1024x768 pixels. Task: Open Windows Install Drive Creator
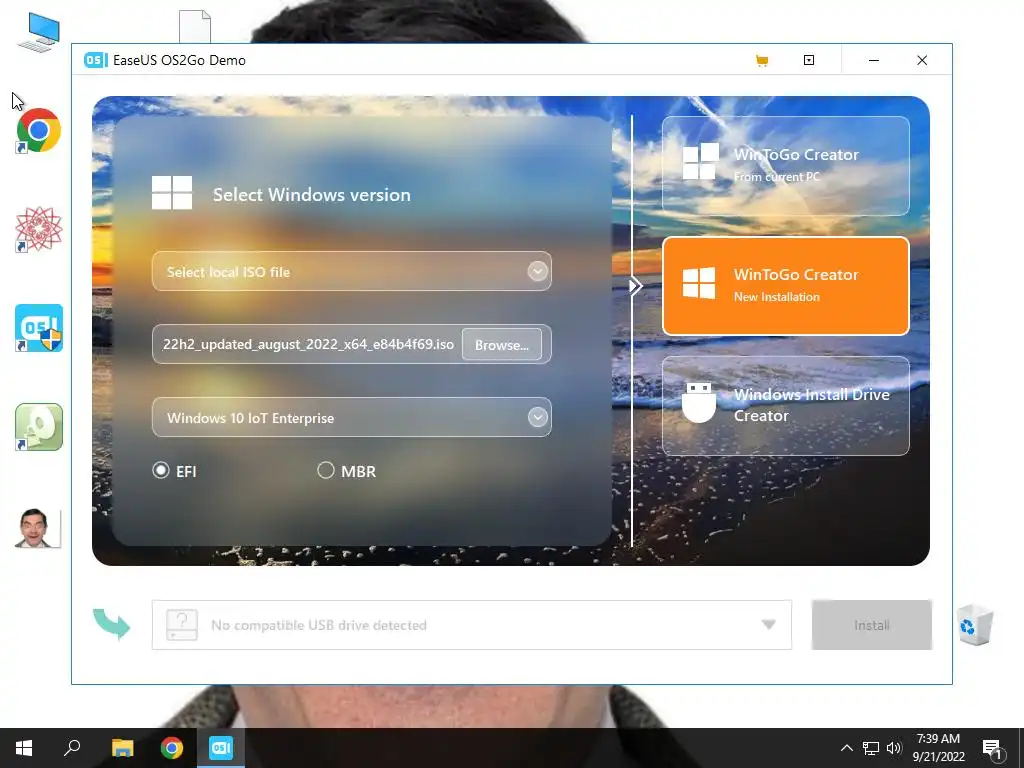point(786,406)
